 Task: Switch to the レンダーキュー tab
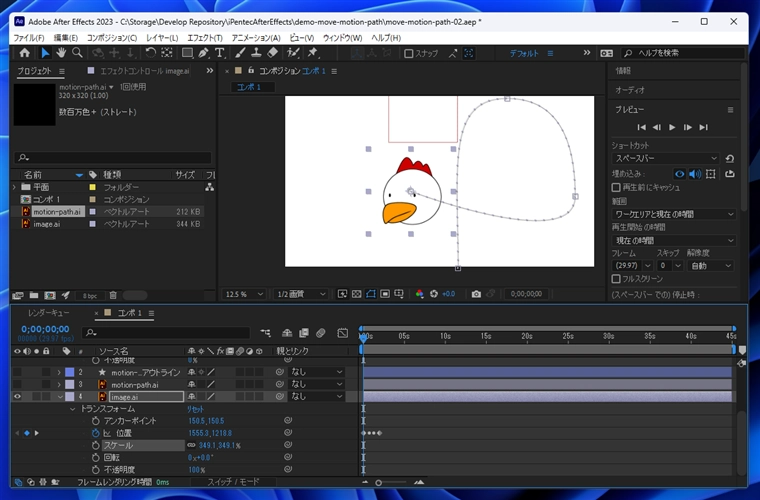point(48,313)
